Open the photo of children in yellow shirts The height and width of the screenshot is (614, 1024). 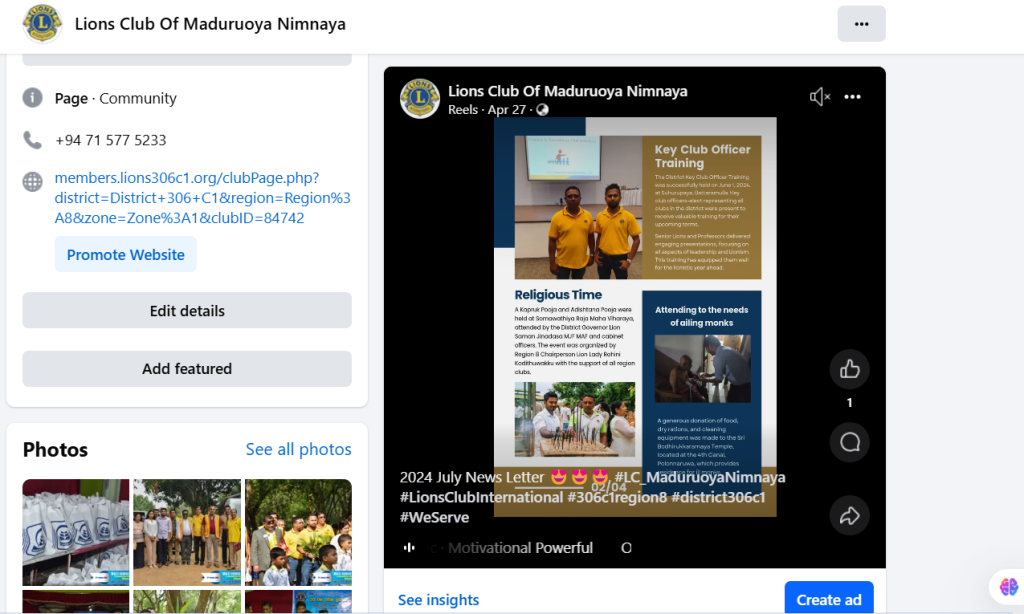point(298,532)
